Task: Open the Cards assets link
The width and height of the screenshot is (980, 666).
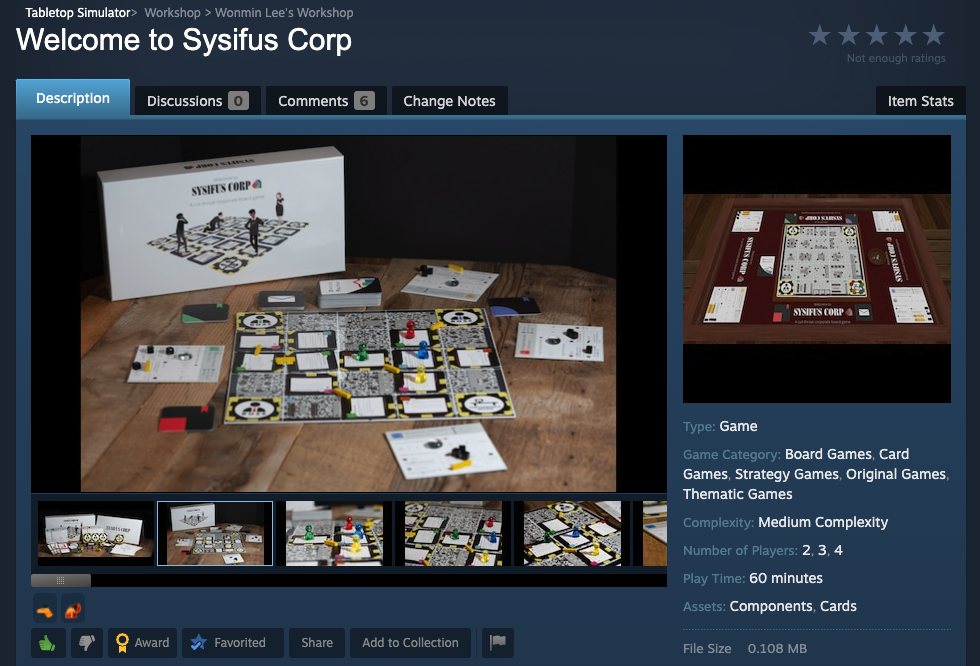Action: [838, 606]
